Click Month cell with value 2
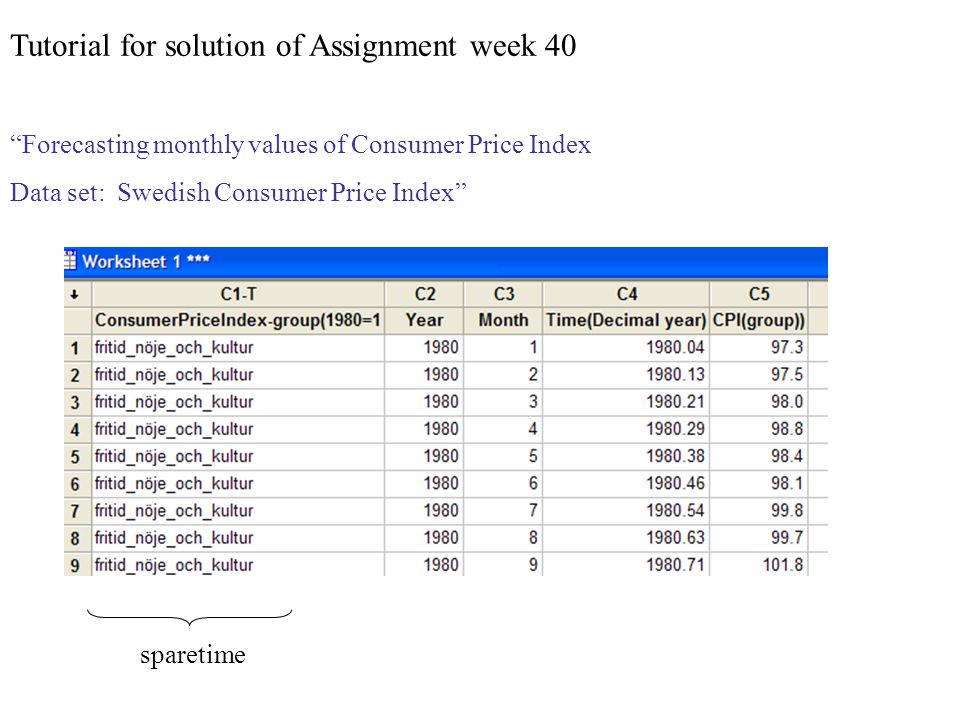Viewport: 960px width, 720px height. point(503,375)
